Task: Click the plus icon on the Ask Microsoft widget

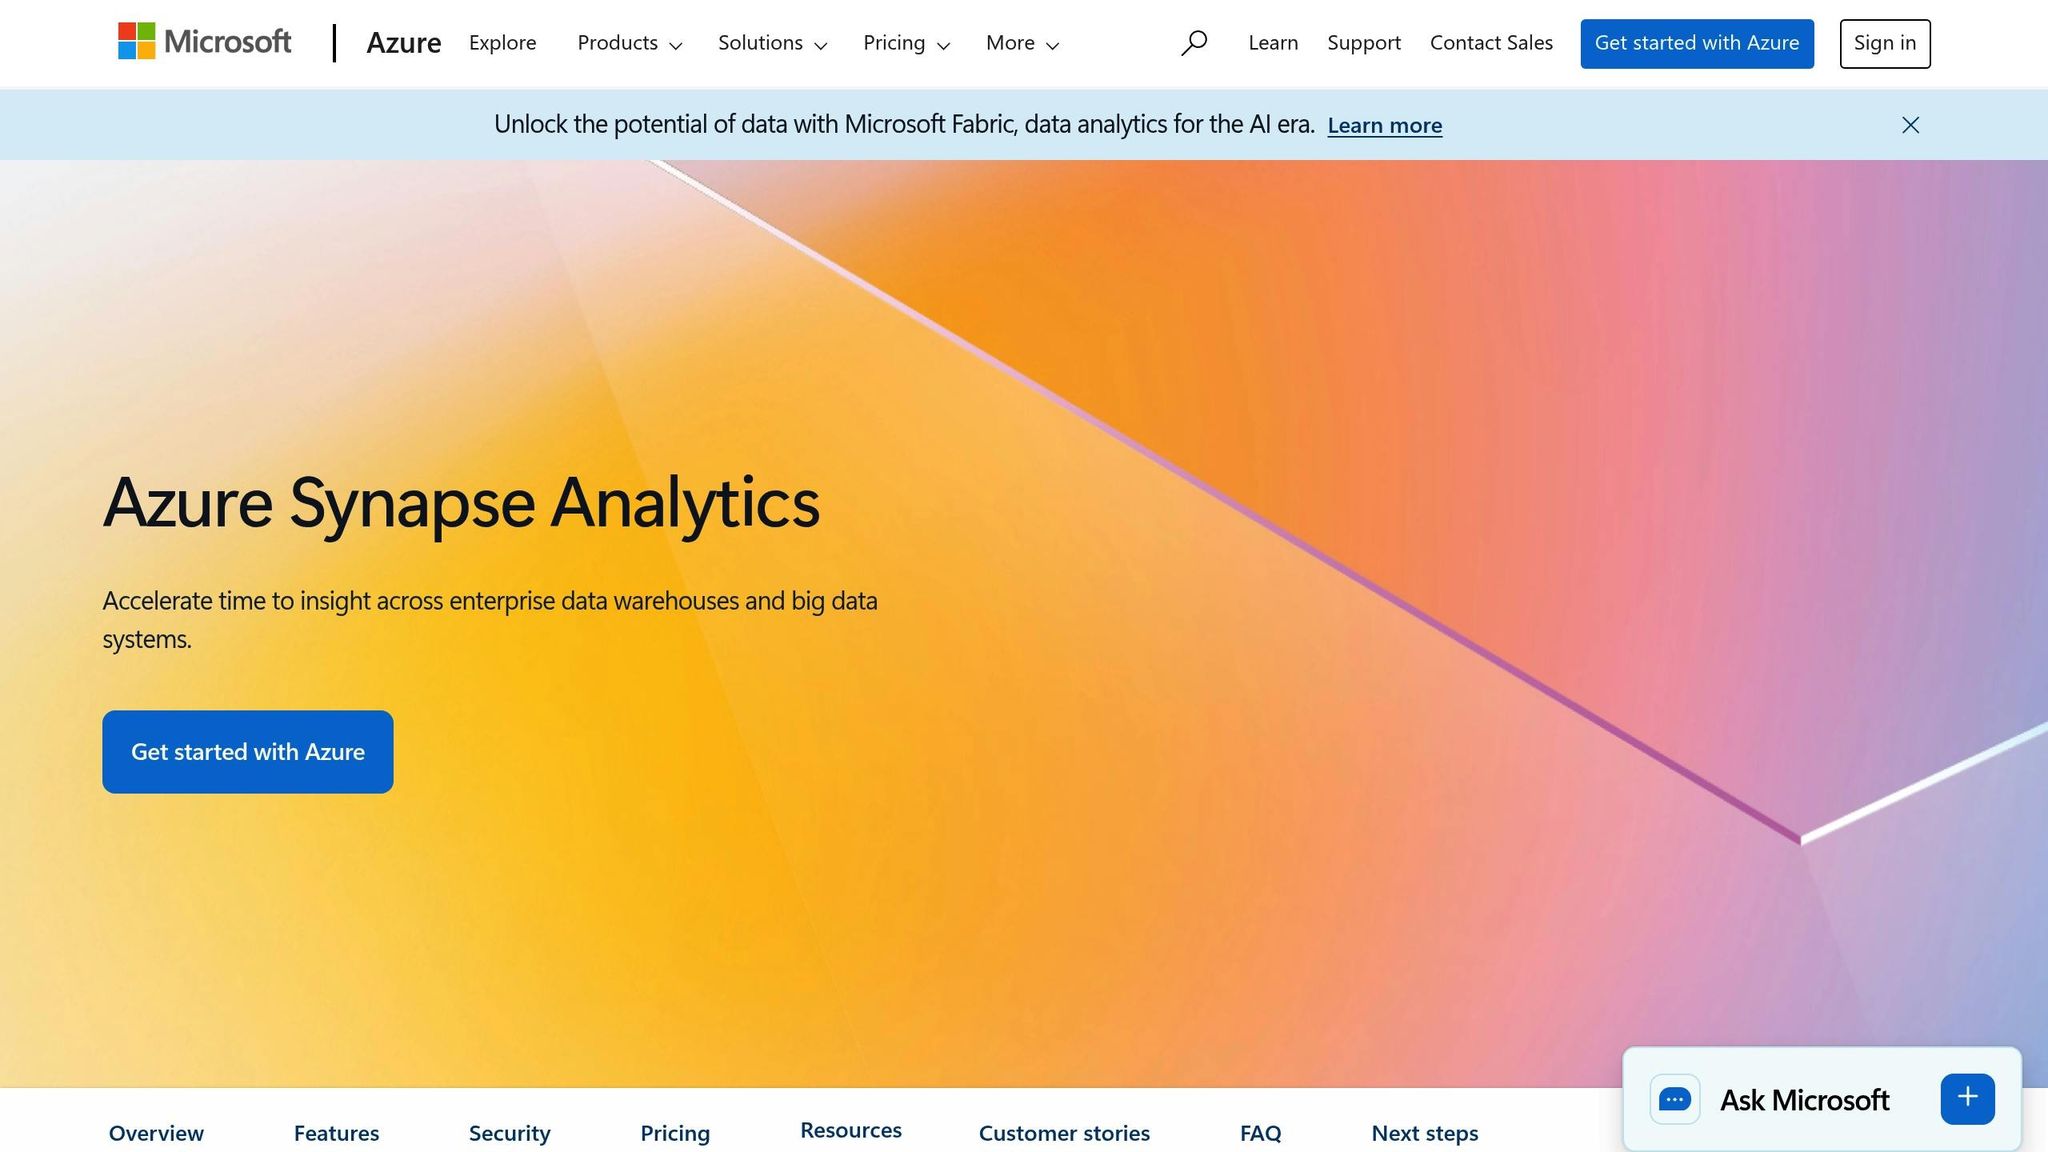Action: pyautogui.click(x=1966, y=1098)
